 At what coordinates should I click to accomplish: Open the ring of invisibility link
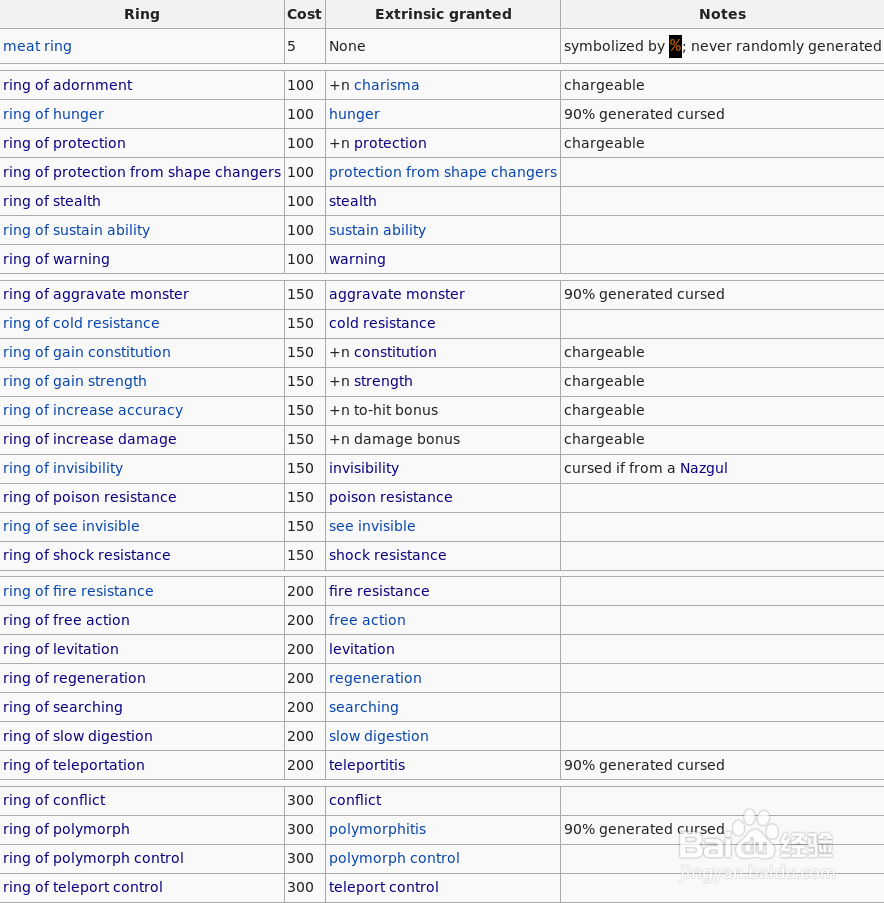click(63, 468)
